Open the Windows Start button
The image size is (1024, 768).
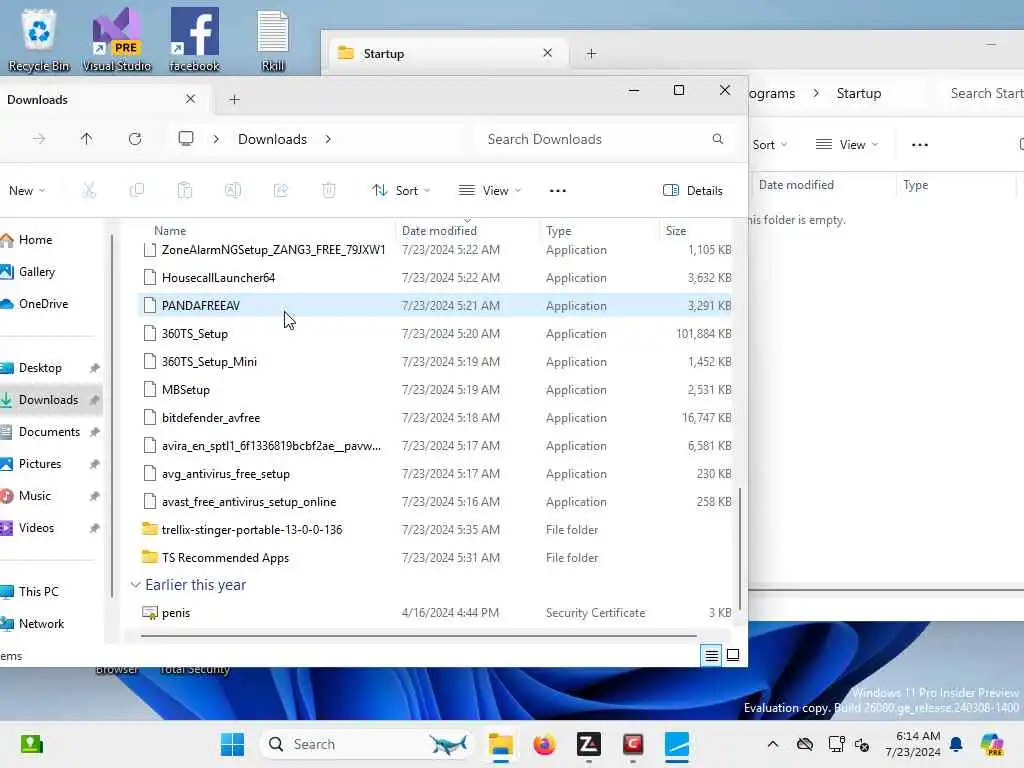click(x=232, y=744)
